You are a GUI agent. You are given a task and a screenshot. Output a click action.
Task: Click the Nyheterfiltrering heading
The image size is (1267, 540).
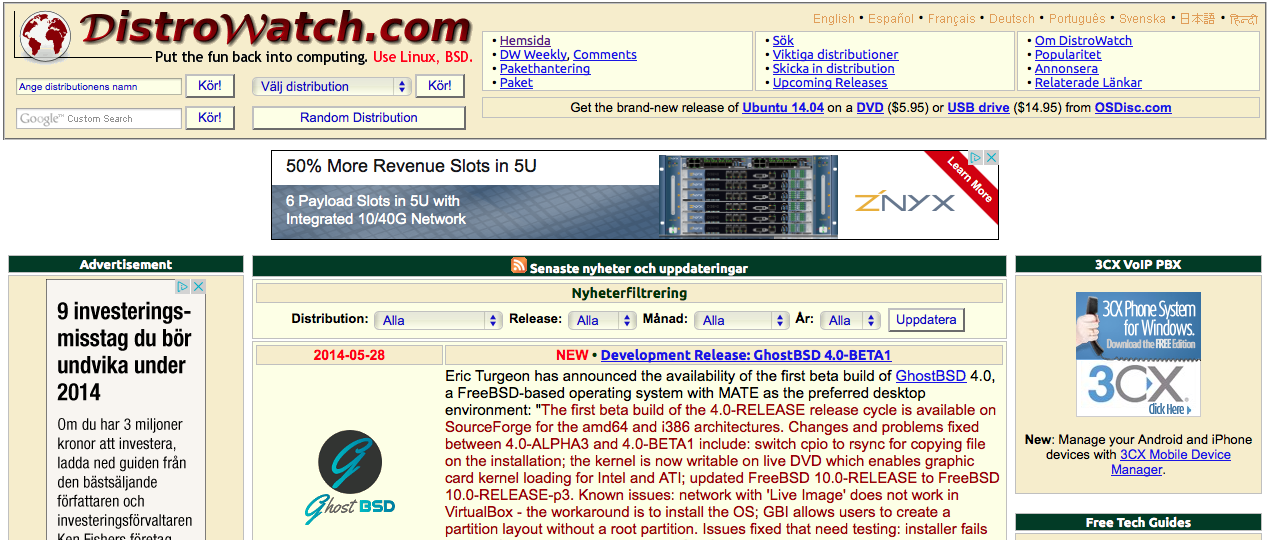pyautogui.click(x=629, y=294)
